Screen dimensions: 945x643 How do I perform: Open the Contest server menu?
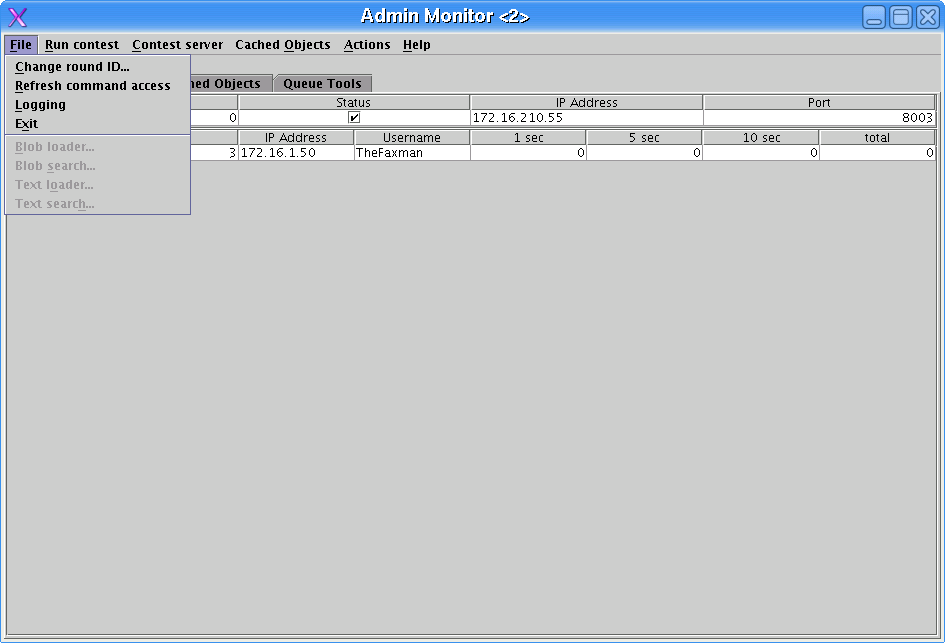pos(177,45)
